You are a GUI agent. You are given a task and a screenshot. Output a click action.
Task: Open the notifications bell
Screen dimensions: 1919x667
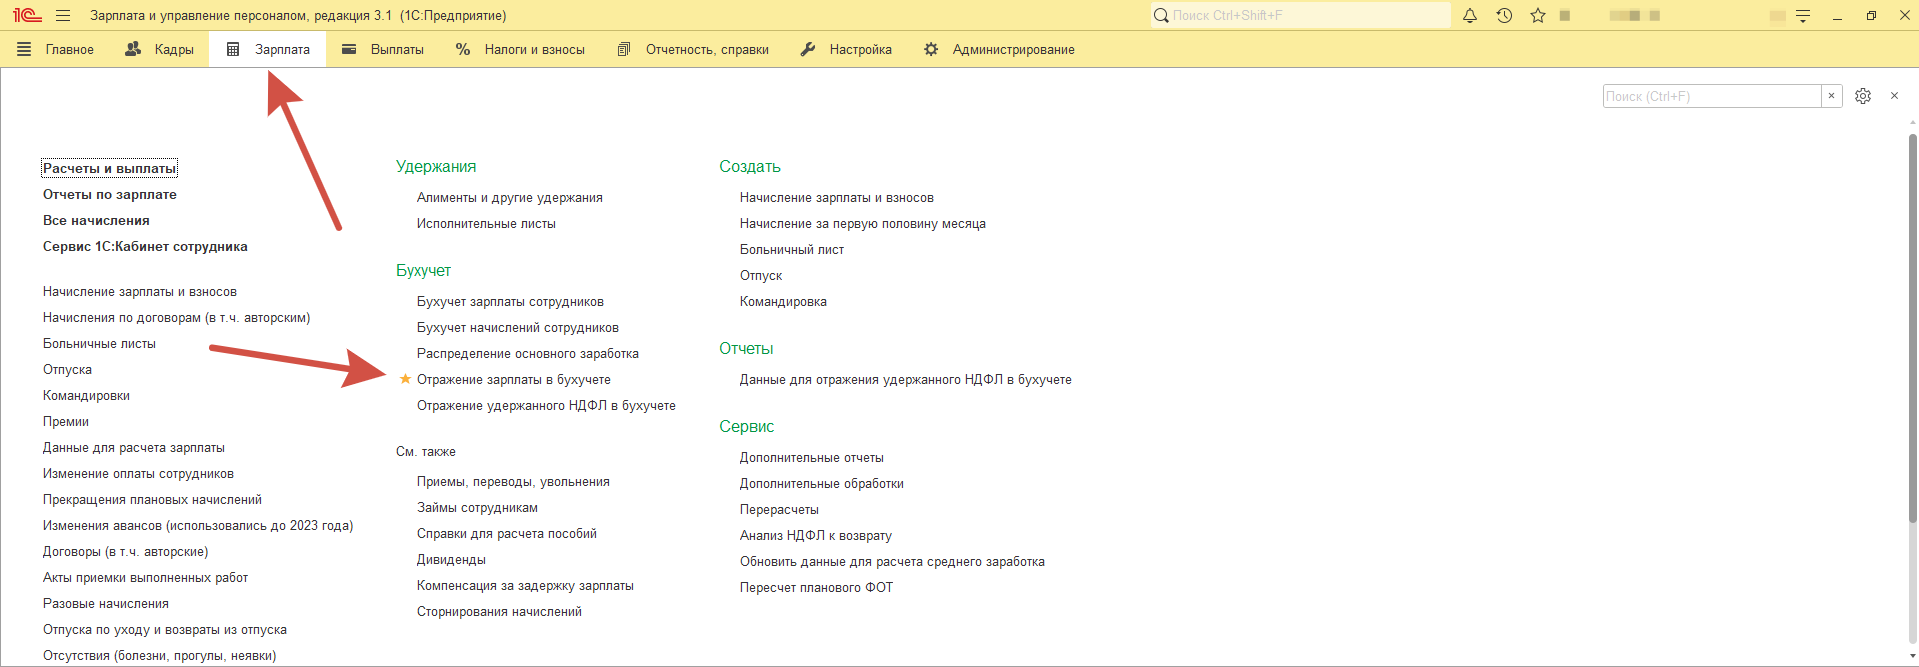pos(1470,16)
